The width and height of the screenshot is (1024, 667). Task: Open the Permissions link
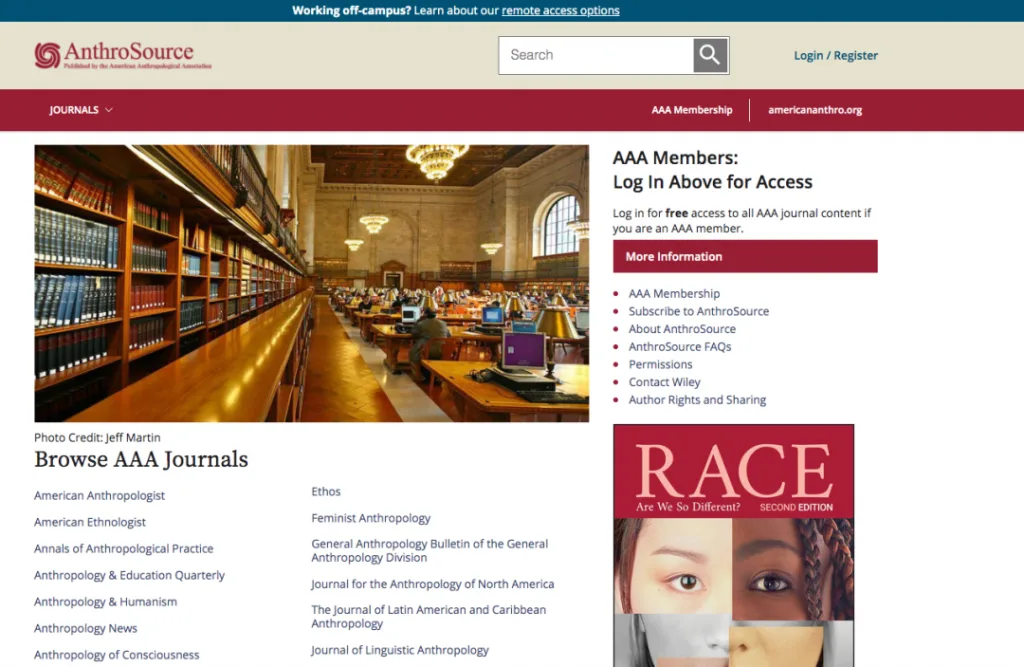(660, 364)
